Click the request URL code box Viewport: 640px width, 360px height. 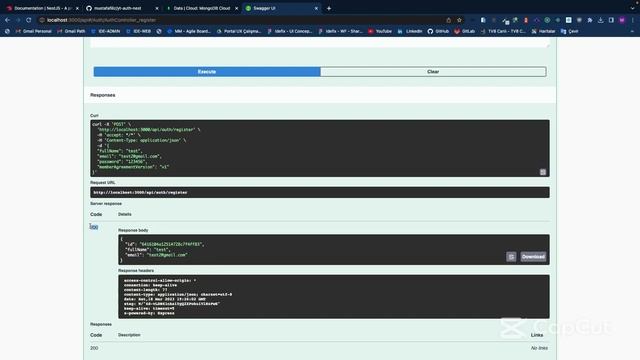(320, 192)
